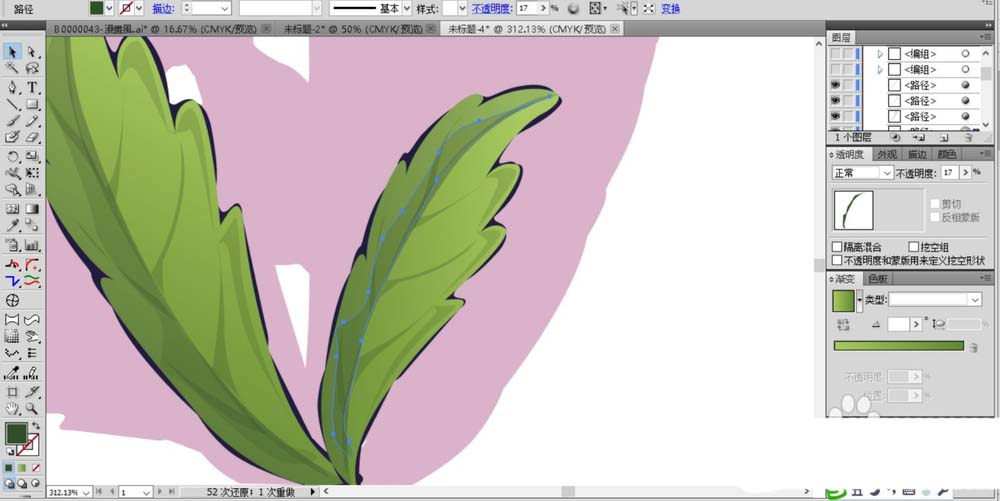Click the Reverse Gradient icon
Image resolution: width=1000 pixels, height=501 pixels.
point(844,324)
